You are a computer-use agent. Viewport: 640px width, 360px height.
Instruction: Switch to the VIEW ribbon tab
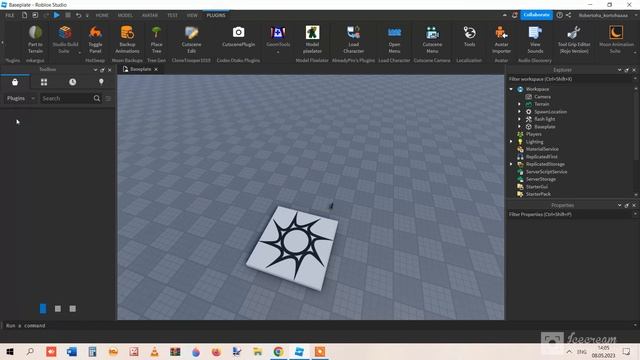point(192,15)
